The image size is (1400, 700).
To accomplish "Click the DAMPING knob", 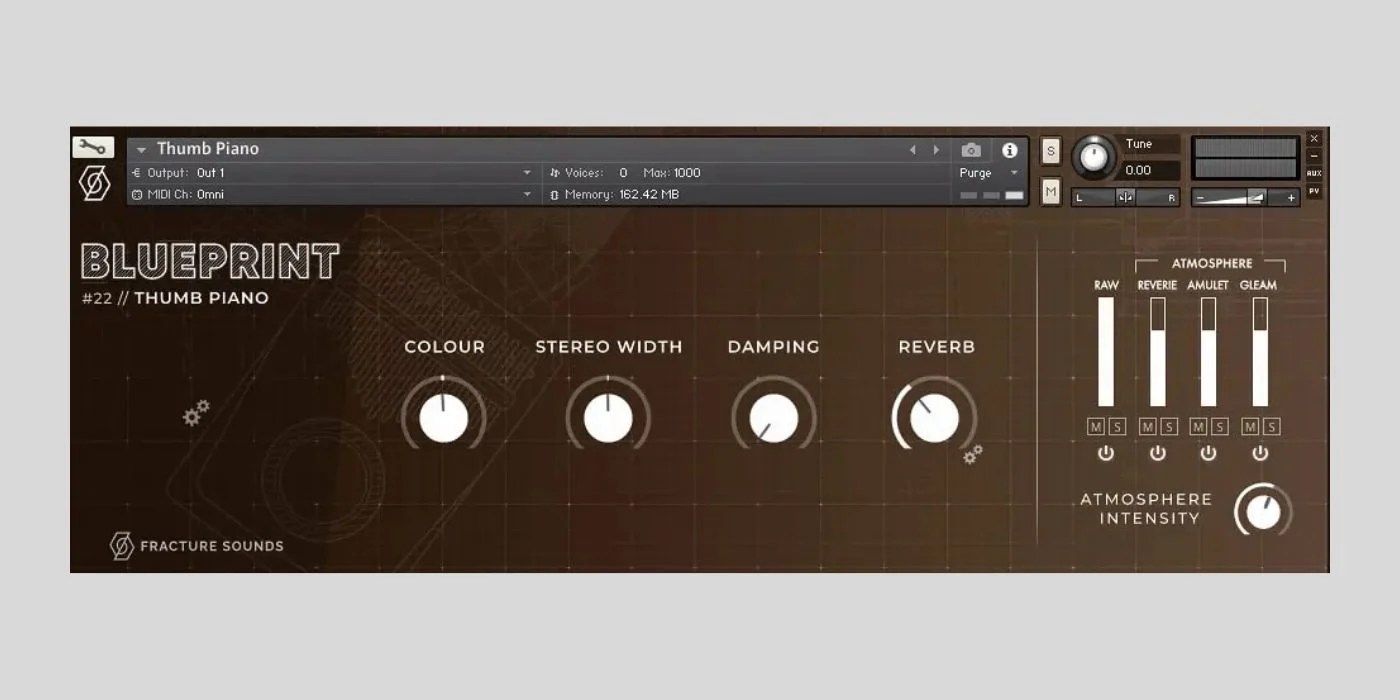I will point(774,418).
